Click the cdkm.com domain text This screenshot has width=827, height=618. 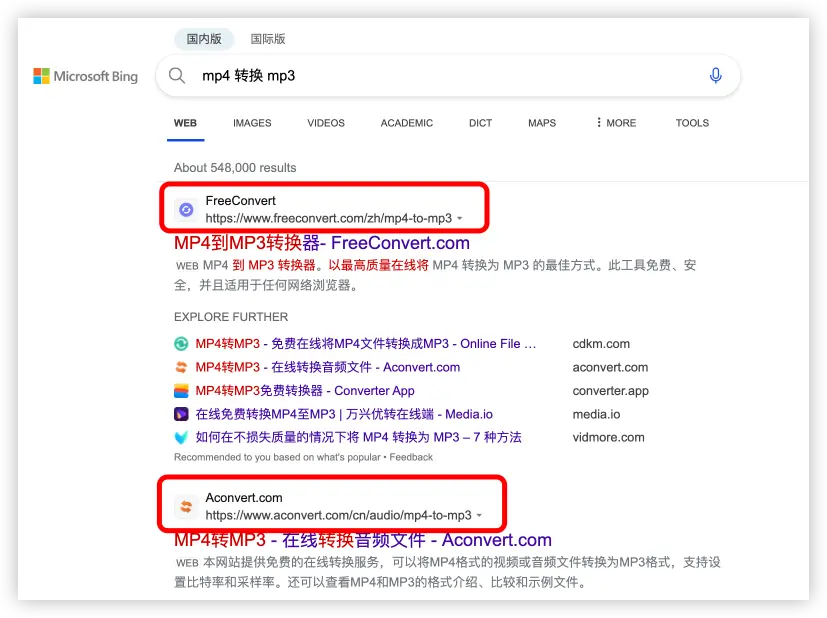[601, 344]
